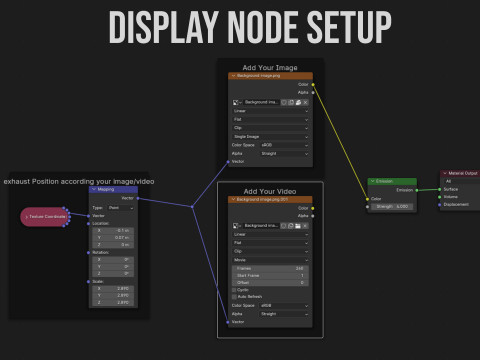Open Single Image source dropdown
The image size is (480, 360).
tap(271, 137)
